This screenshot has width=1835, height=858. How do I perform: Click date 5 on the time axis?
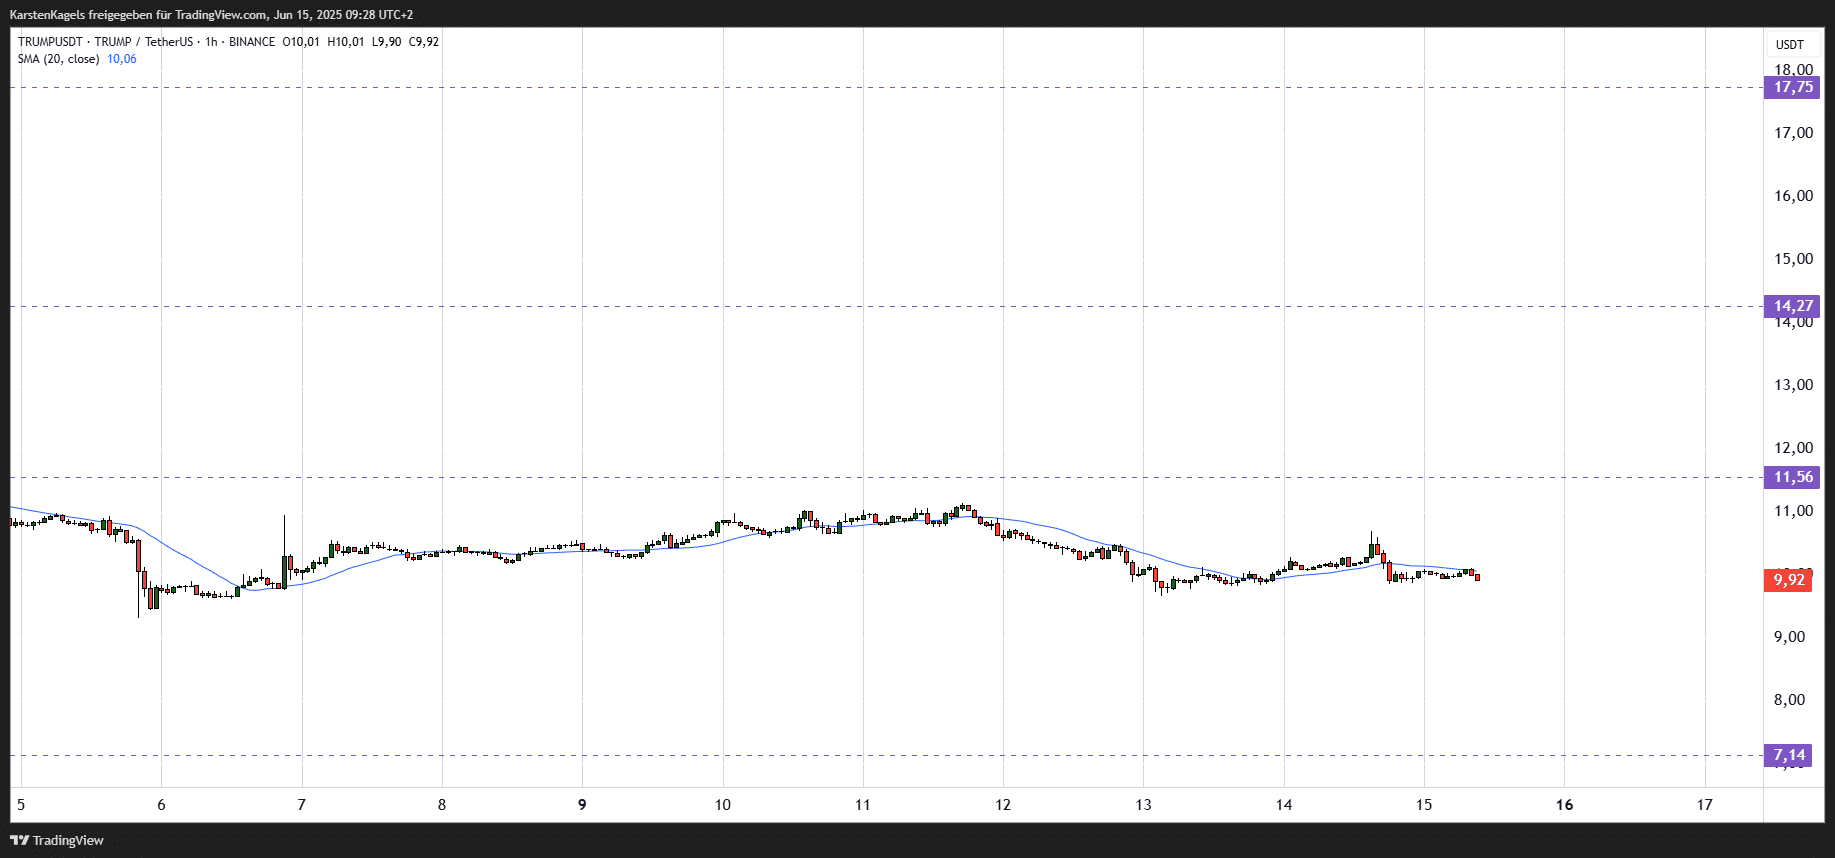pyautogui.click(x=20, y=804)
